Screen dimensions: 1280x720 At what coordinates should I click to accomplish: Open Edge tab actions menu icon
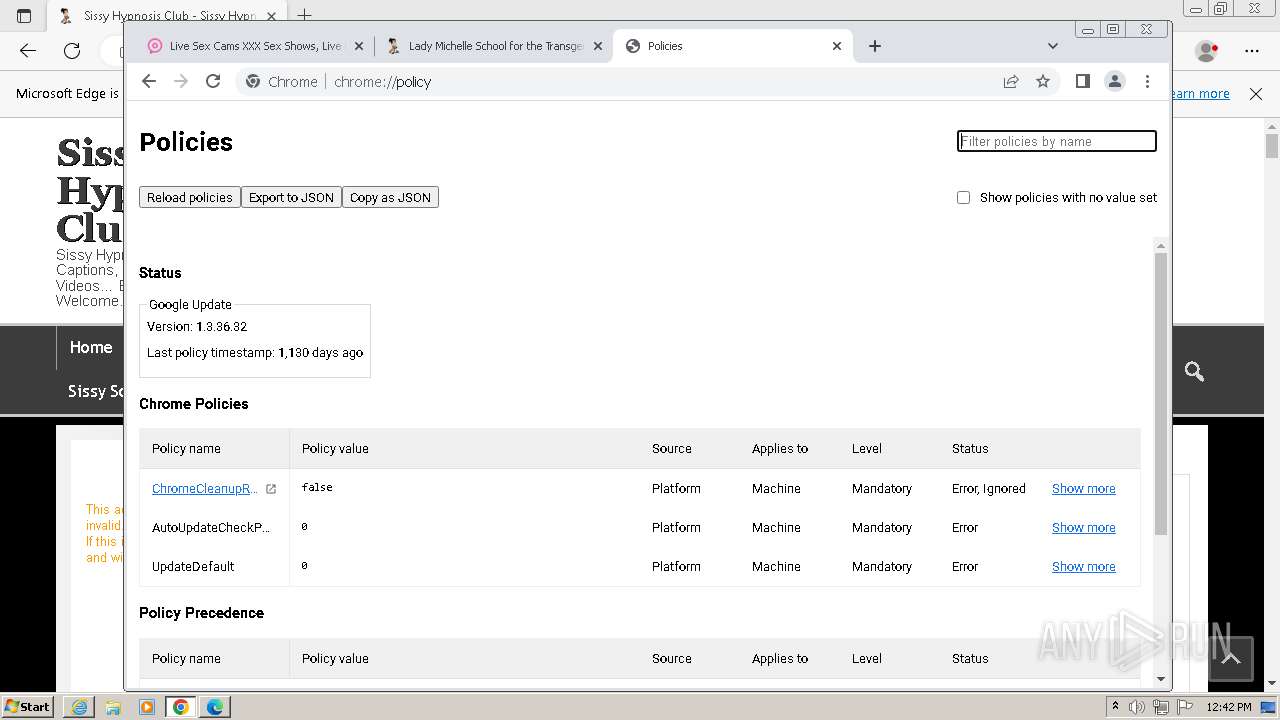pos(24,15)
